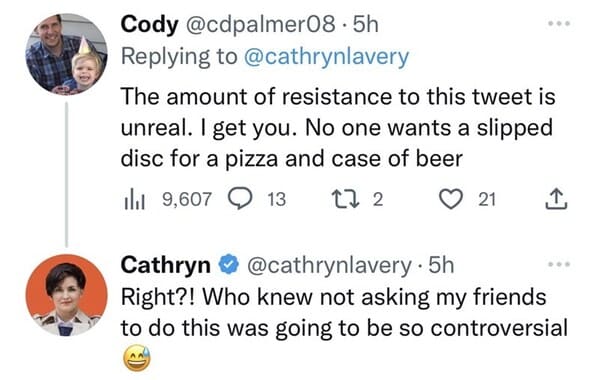Click Cathryn's blue verified badge
Viewport: 599px width, 380px height.
pos(228,265)
